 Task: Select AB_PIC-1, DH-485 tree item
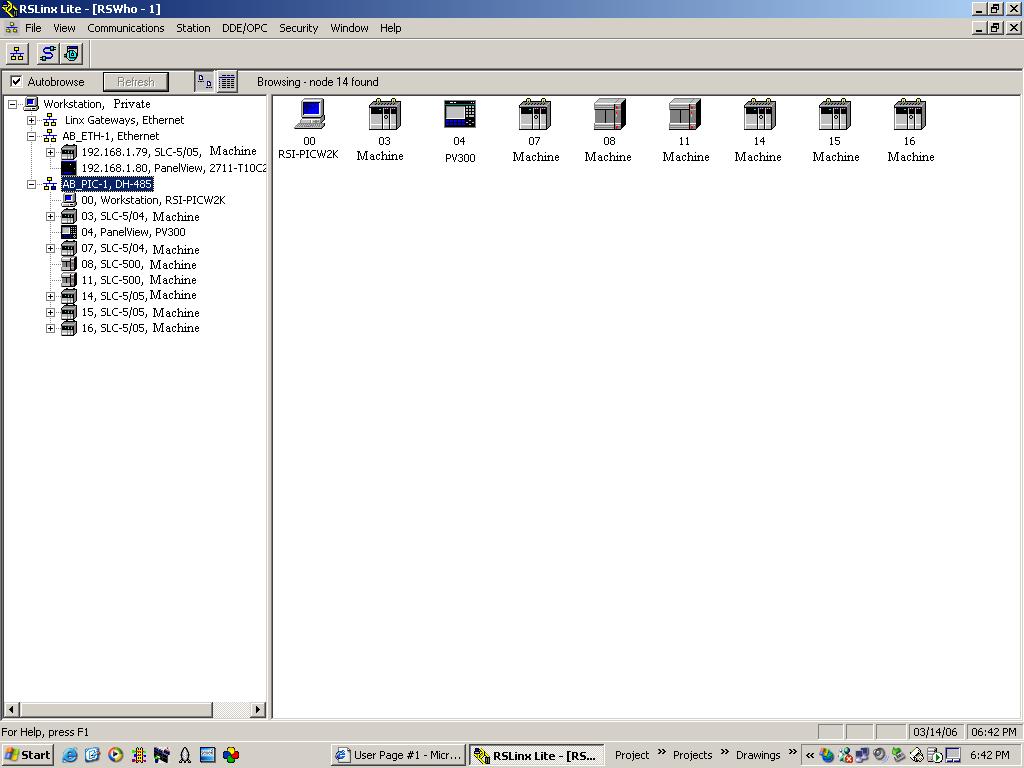click(107, 184)
